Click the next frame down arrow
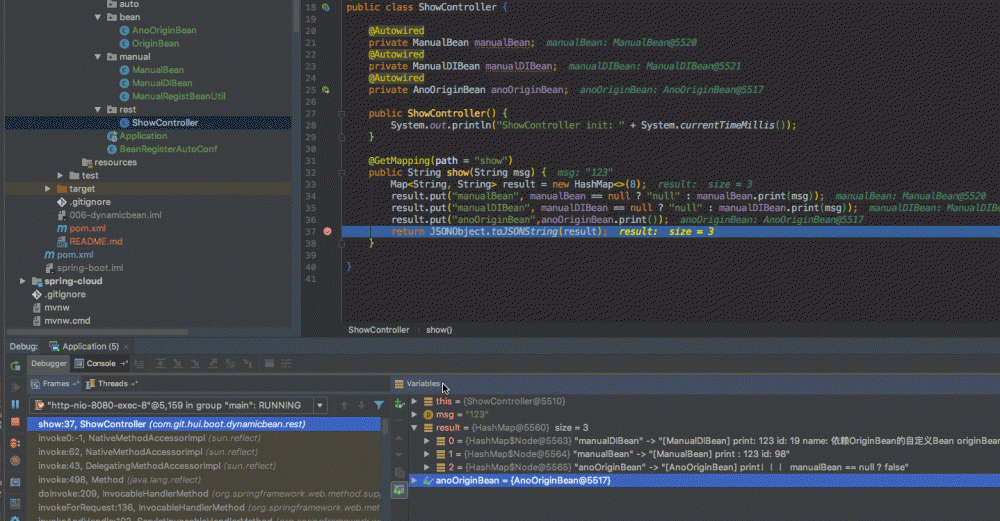This screenshot has width=1000, height=521. coord(361,405)
